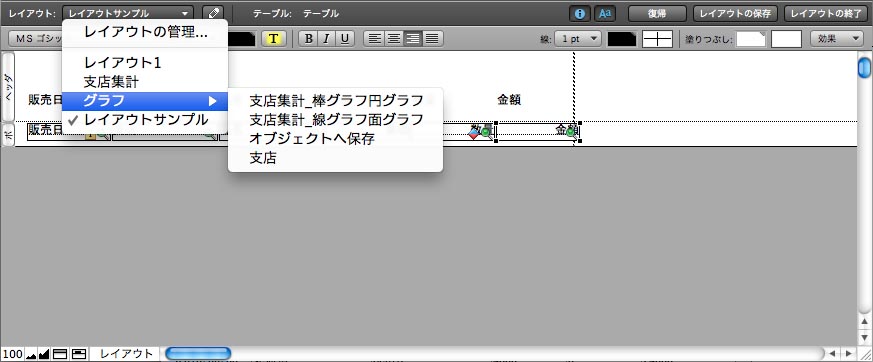
Task: Click the ヘッダ header part label
Action: [x=8, y=86]
